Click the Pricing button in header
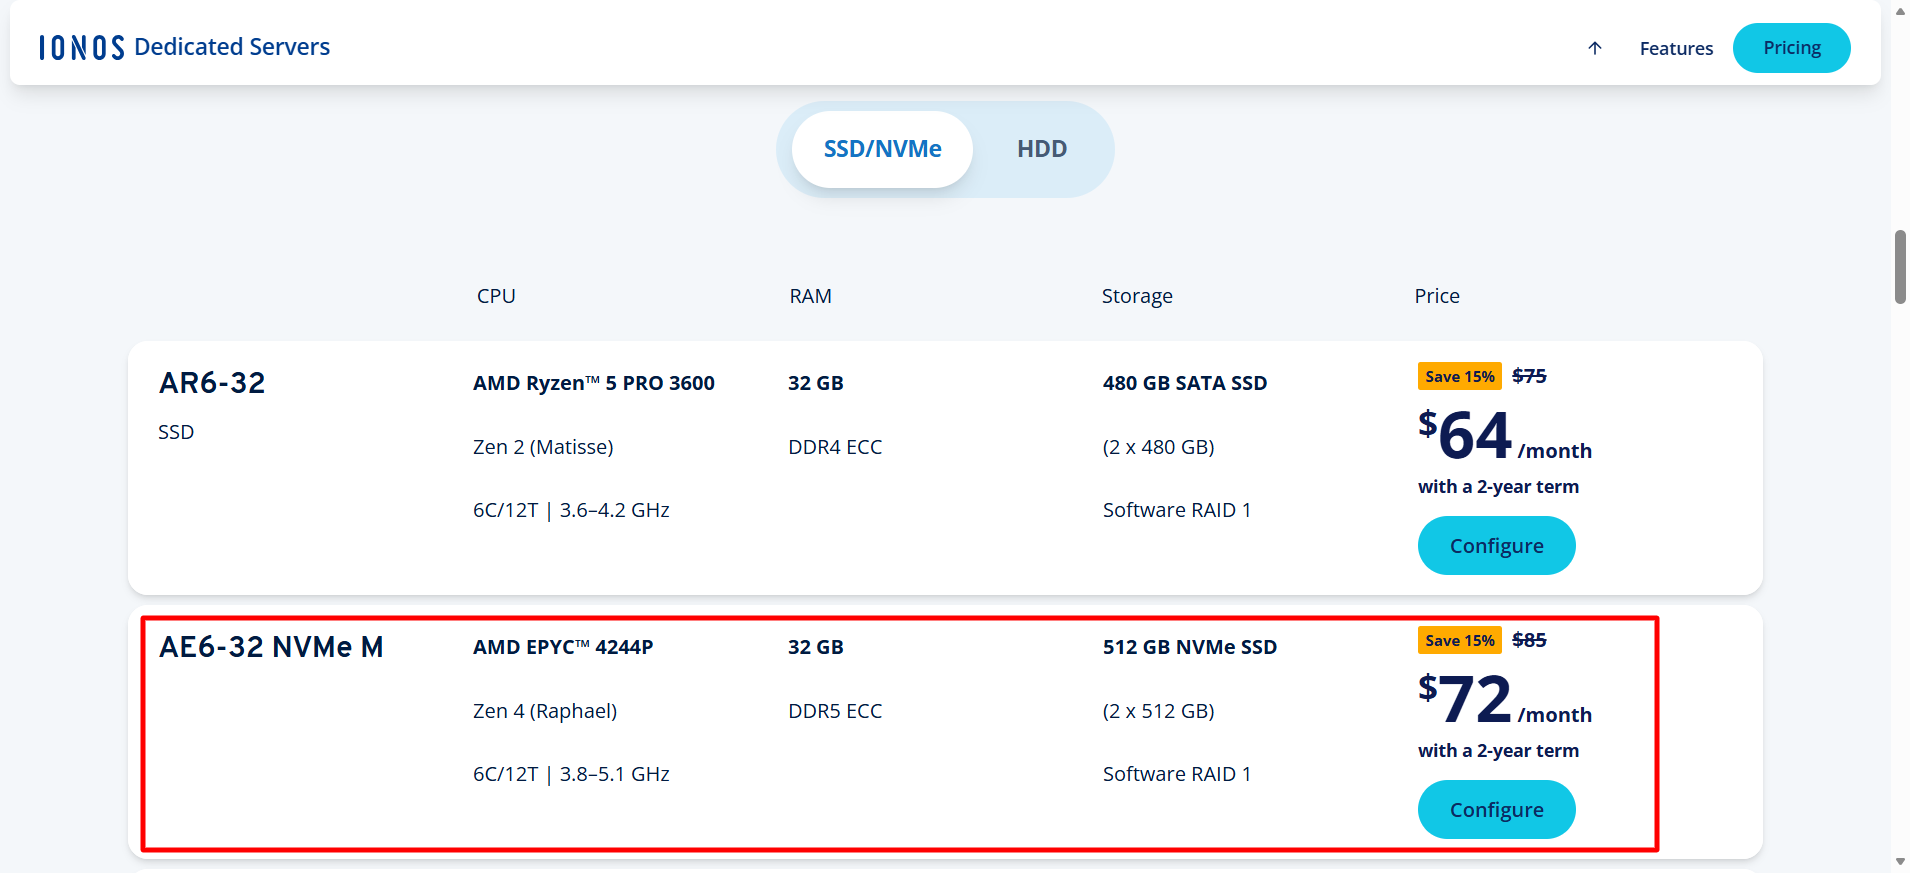1910x873 pixels. (x=1791, y=48)
